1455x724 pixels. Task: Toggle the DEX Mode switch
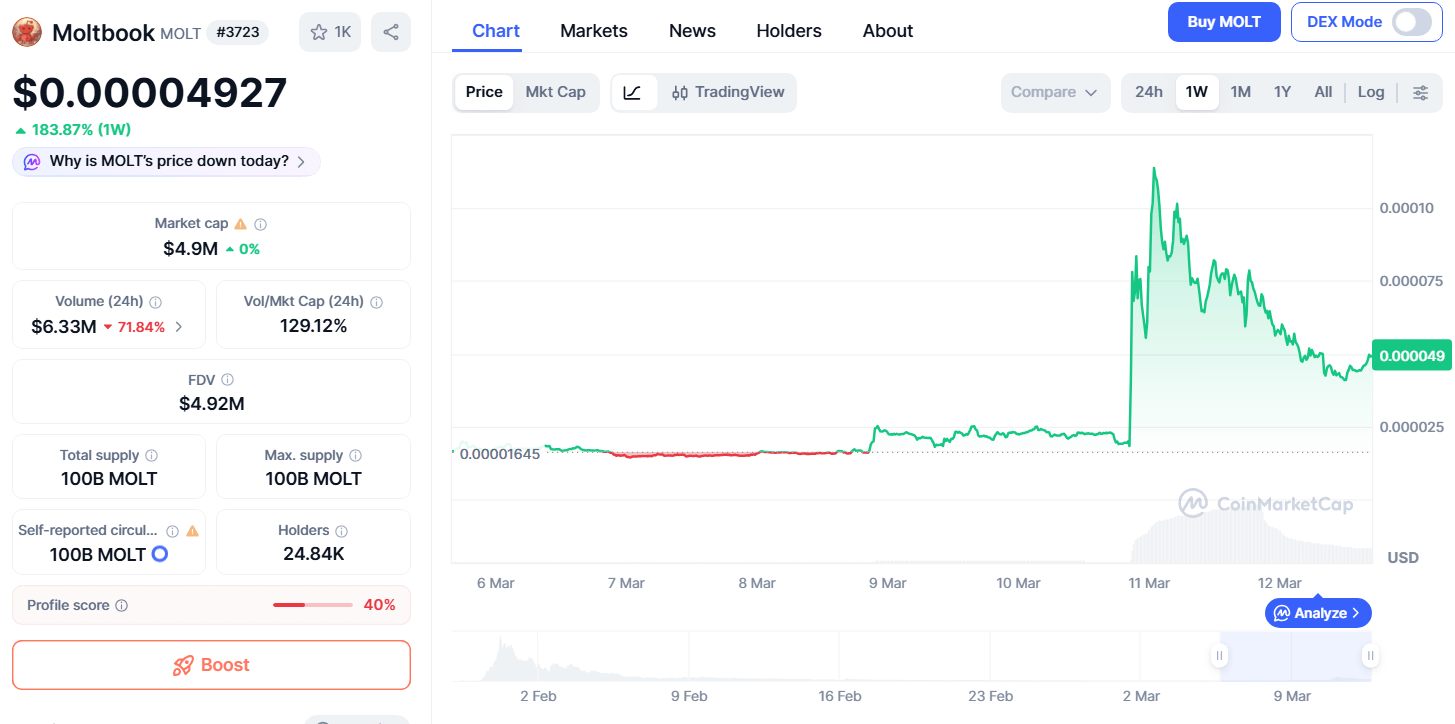[1411, 22]
